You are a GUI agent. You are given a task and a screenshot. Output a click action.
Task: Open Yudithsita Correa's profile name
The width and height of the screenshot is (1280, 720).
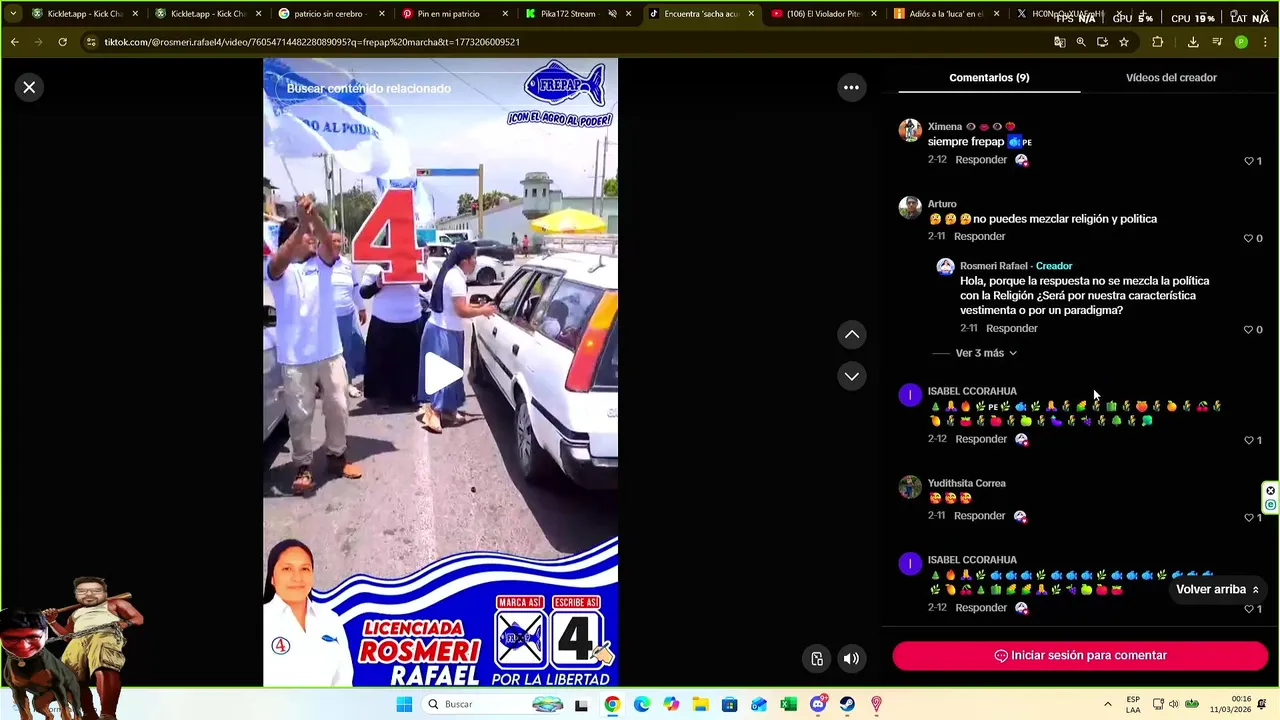[x=966, y=483]
